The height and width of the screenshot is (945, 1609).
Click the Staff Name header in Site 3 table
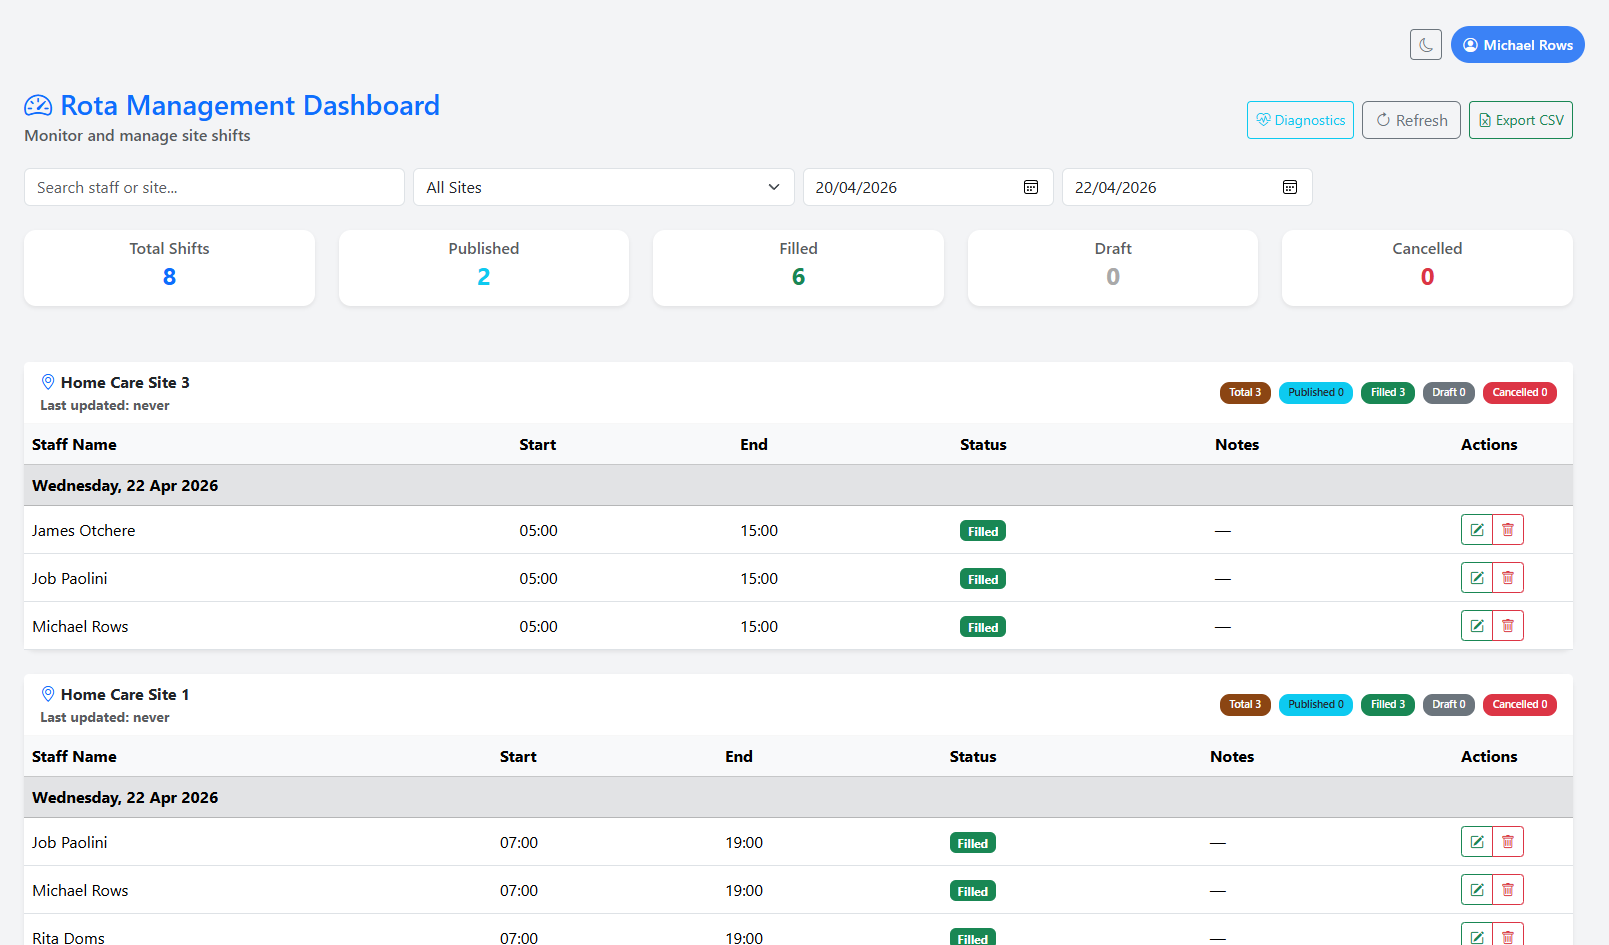74,445
